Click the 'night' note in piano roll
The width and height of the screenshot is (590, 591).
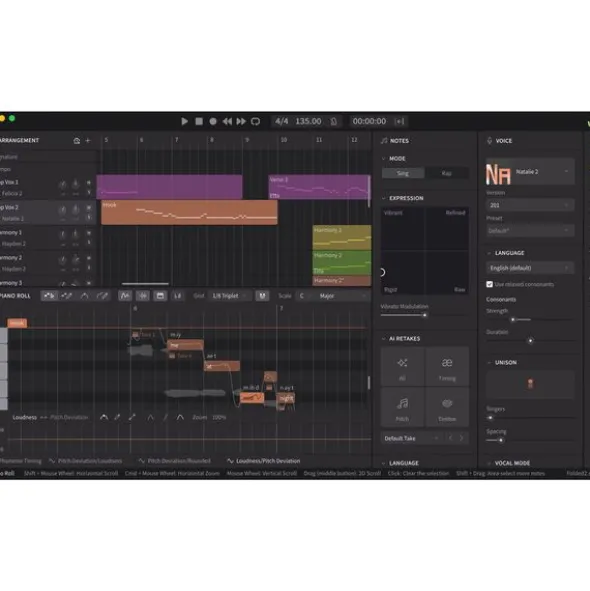tap(286, 398)
